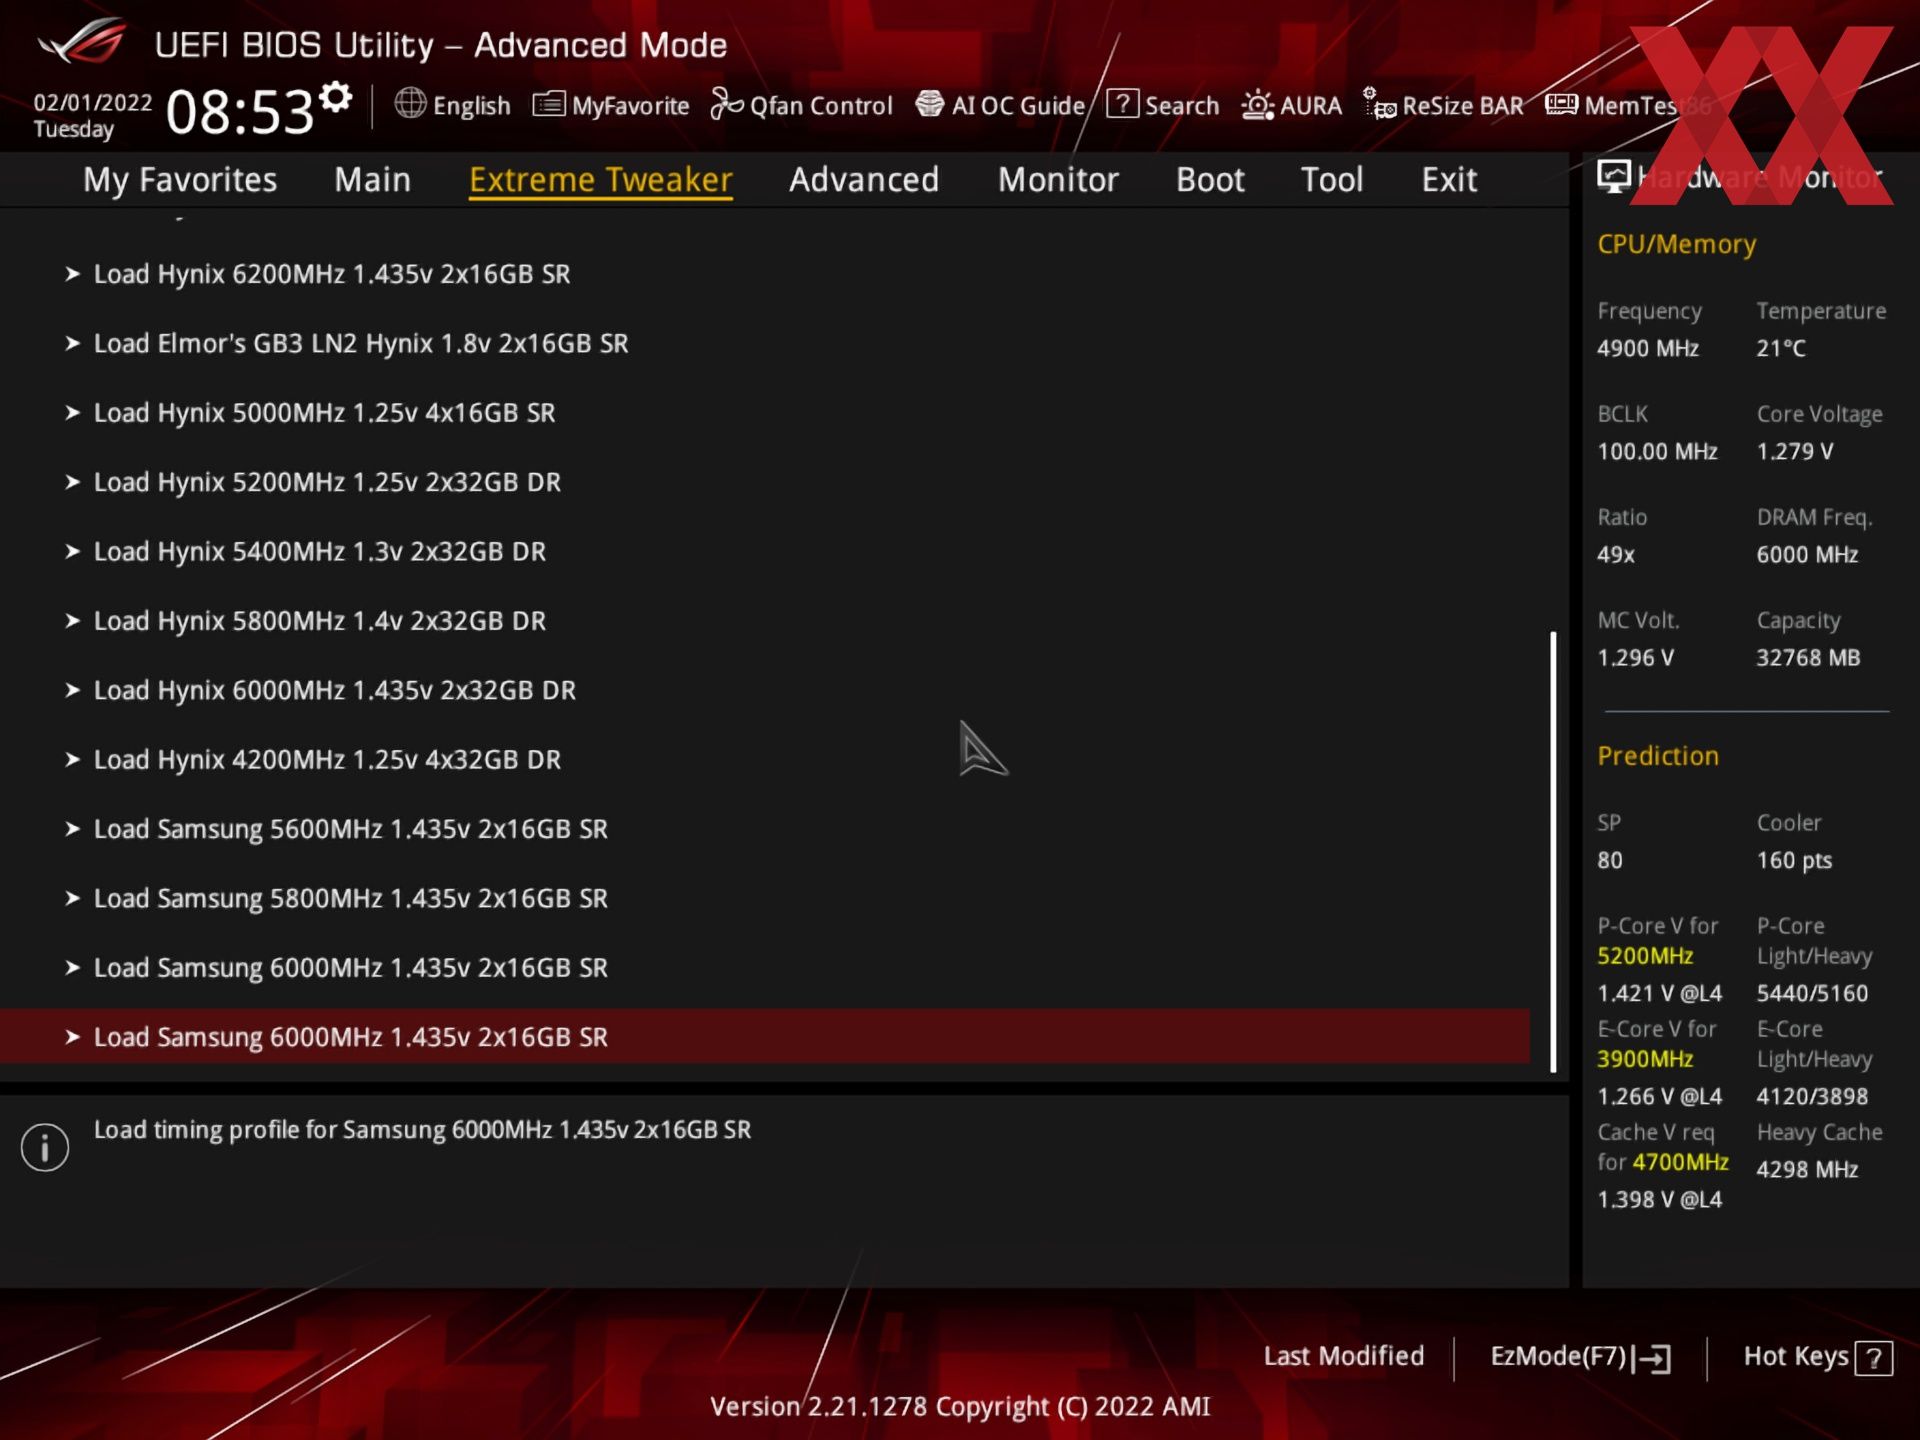Image resolution: width=1920 pixels, height=1440 pixels.
Task: Open the Advanced tab
Action: 864,179
